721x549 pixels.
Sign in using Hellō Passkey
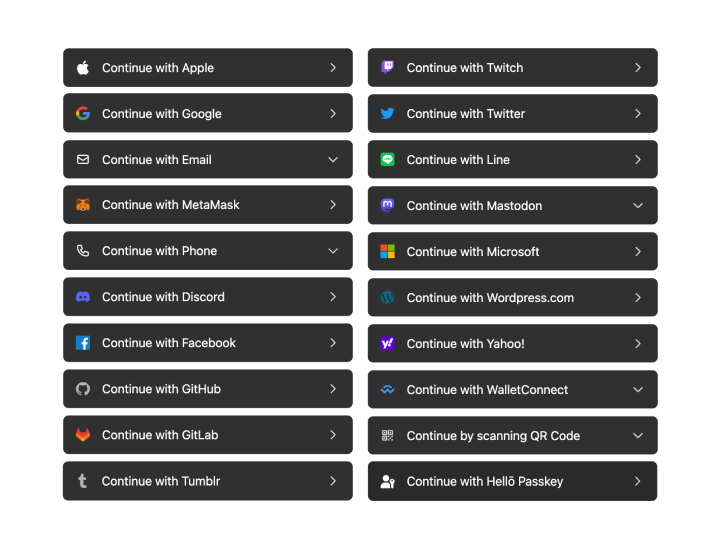click(x=512, y=481)
